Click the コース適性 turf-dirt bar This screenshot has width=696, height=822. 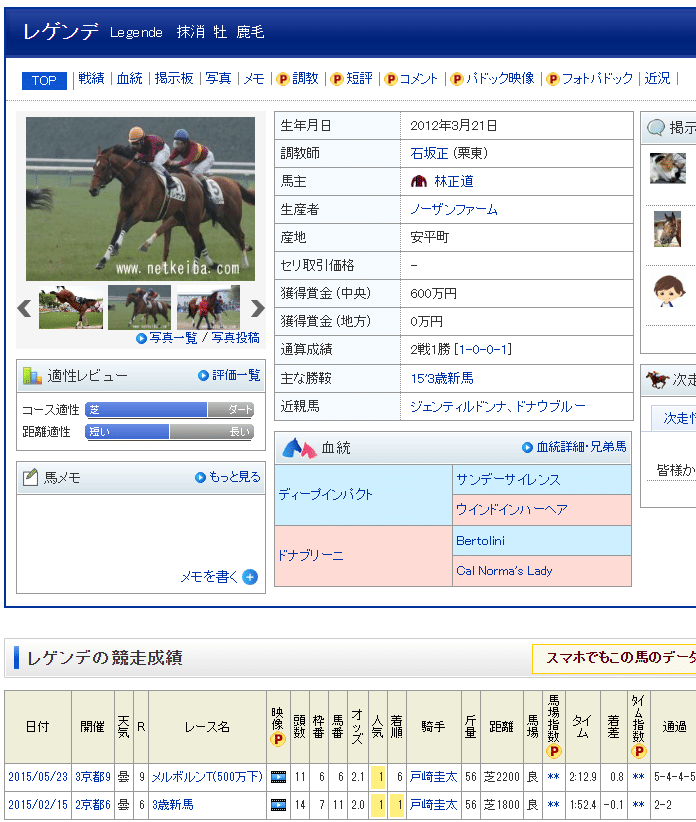(169, 410)
